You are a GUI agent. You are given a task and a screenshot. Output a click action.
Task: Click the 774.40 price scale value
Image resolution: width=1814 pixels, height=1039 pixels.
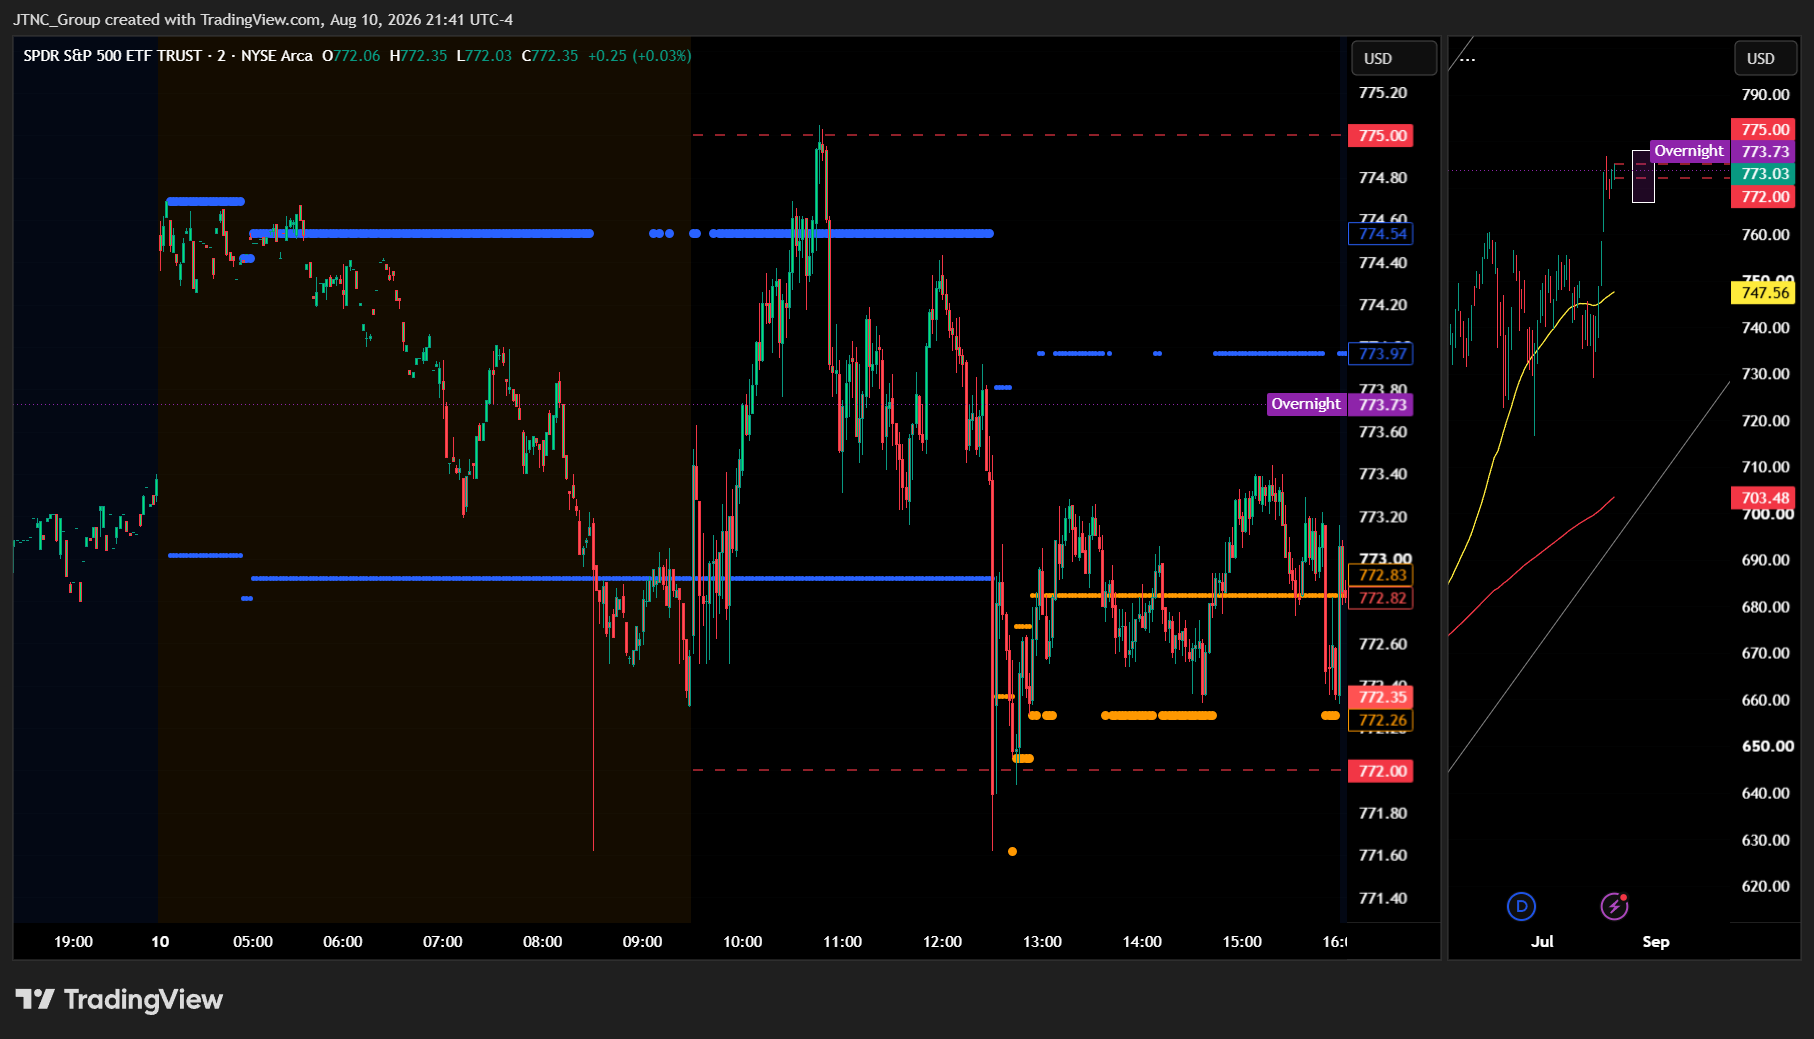tap(1383, 263)
